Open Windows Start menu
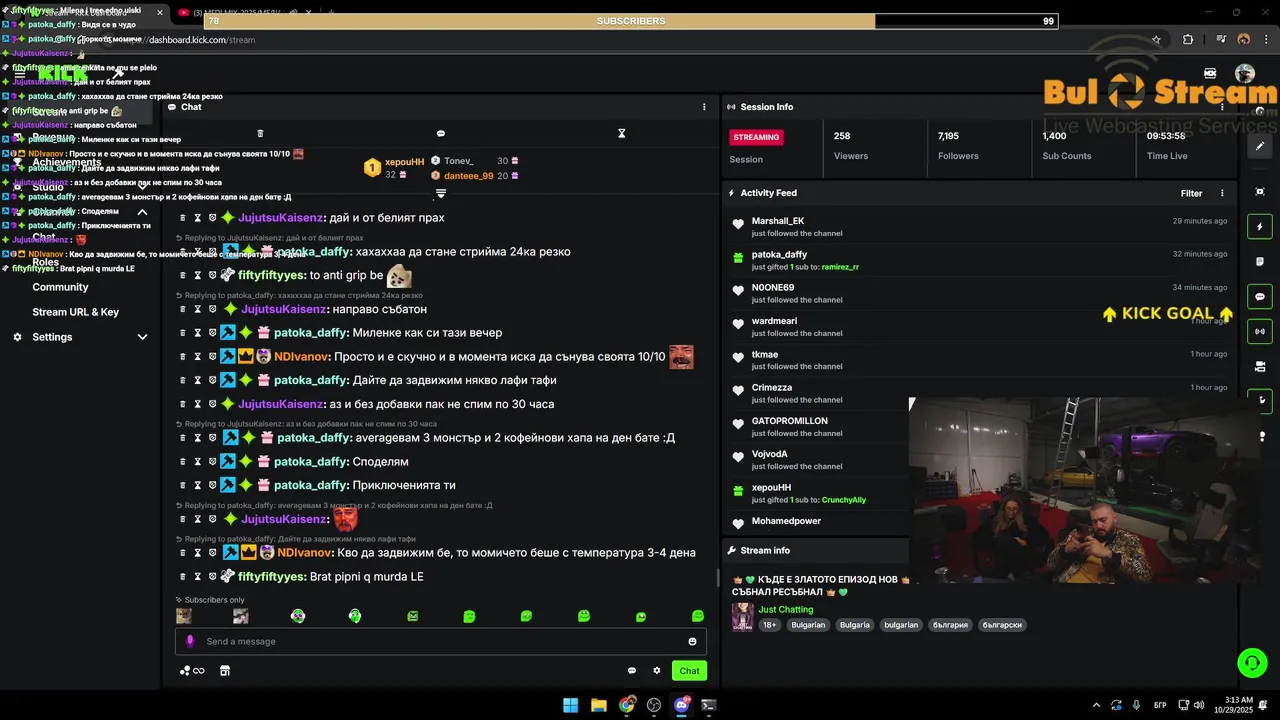 [x=570, y=705]
